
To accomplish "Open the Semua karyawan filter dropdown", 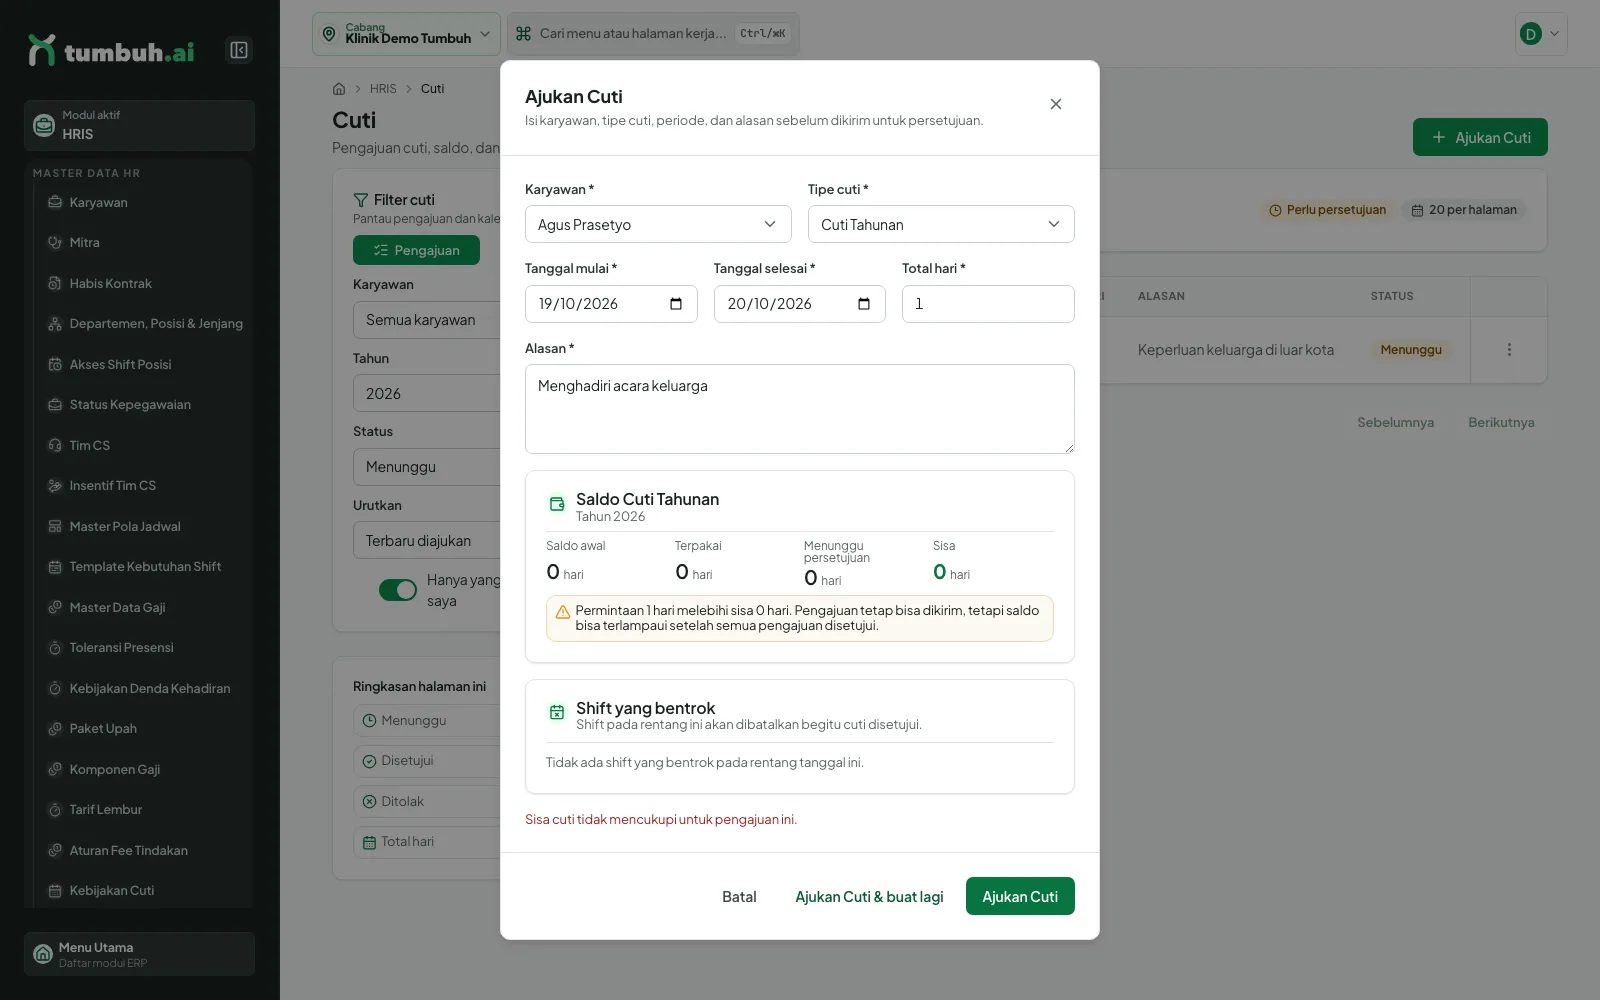I will coord(427,320).
